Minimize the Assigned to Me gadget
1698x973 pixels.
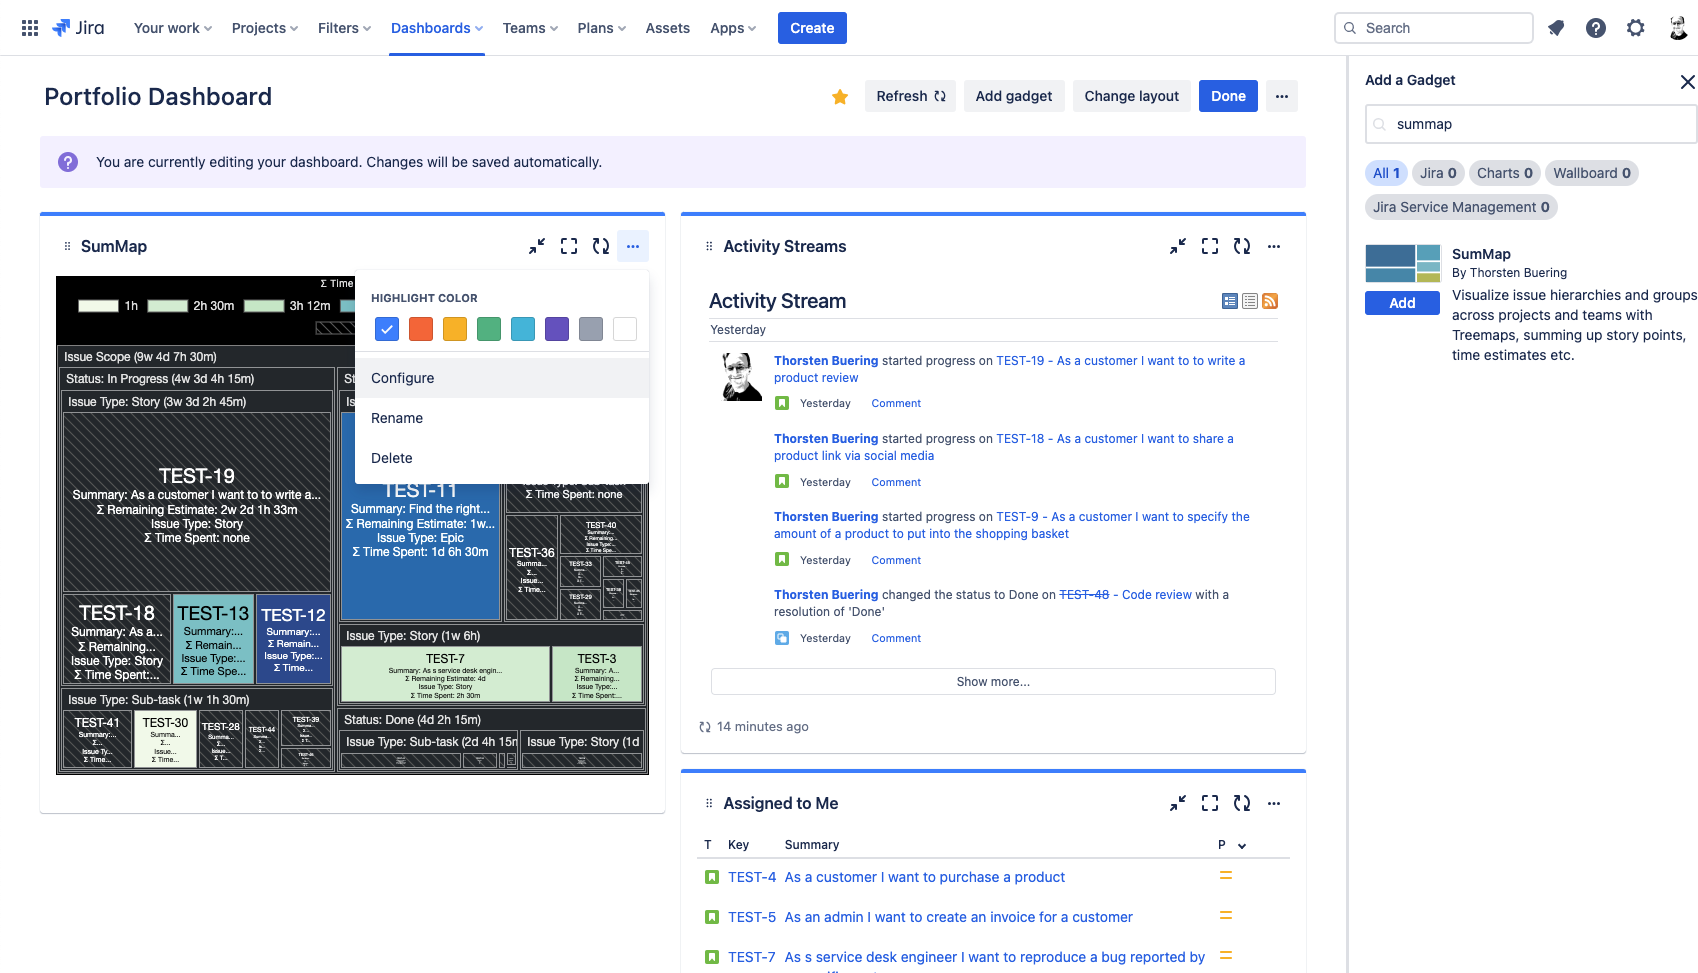click(x=1178, y=803)
